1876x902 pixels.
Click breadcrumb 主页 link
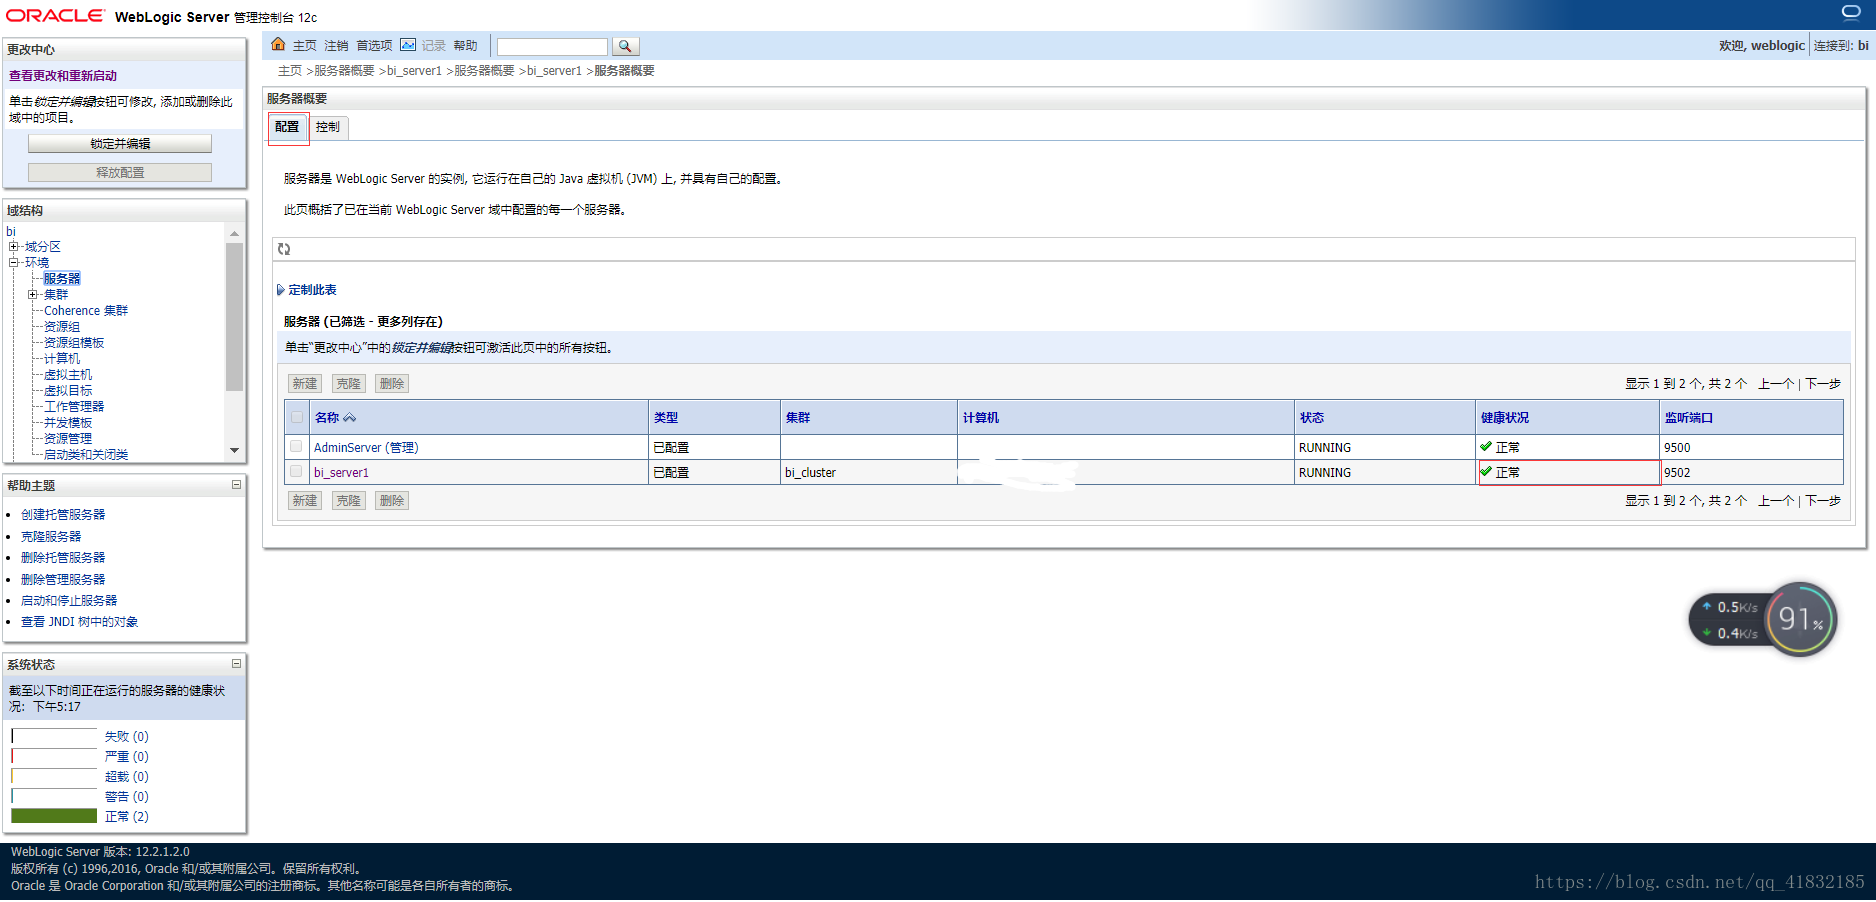pos(290,71)
